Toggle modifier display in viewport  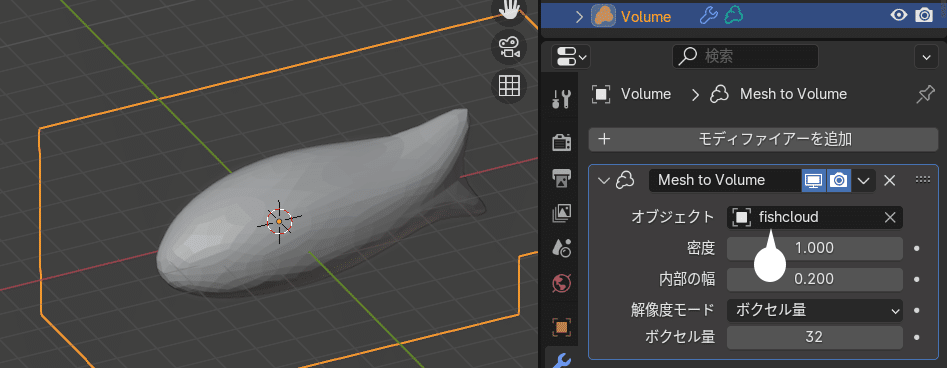tap(814, 180)
